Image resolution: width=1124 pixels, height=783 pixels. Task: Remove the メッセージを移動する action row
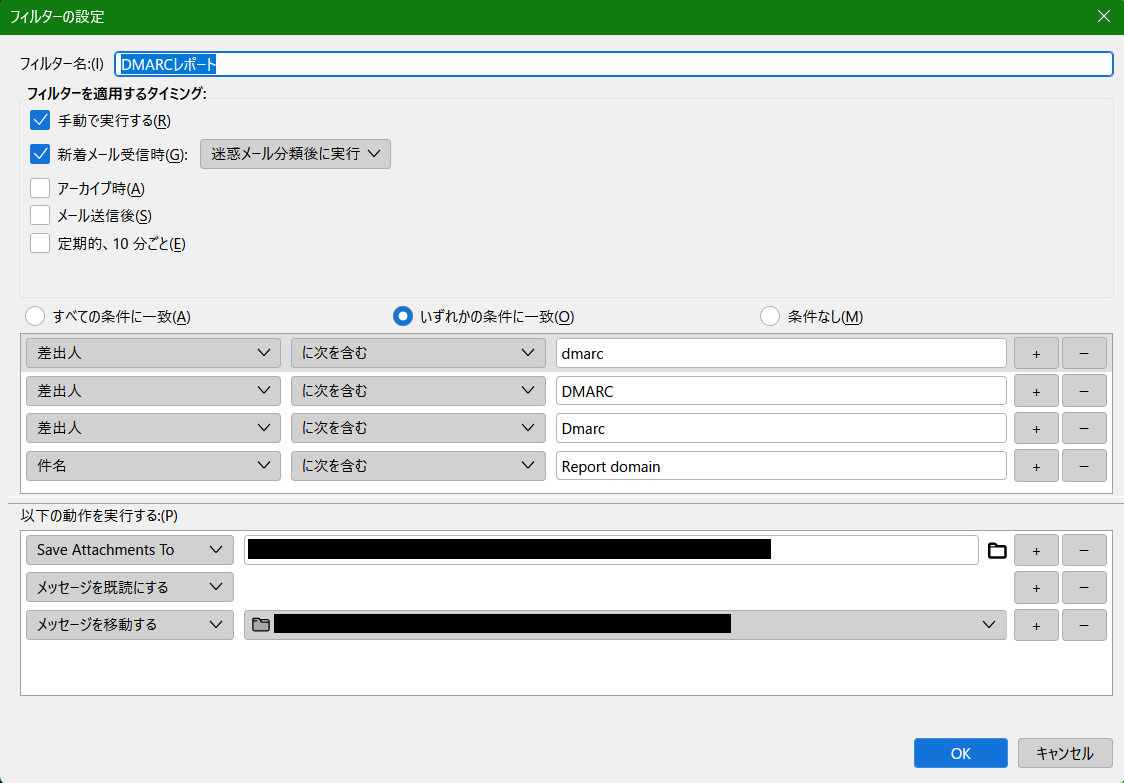[1084, 625]
